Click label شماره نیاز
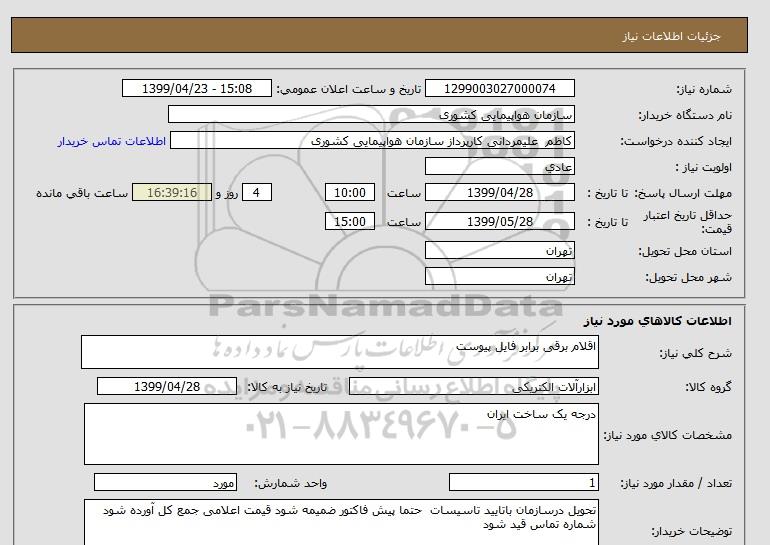770x545 pixels. tap(704, 89)
